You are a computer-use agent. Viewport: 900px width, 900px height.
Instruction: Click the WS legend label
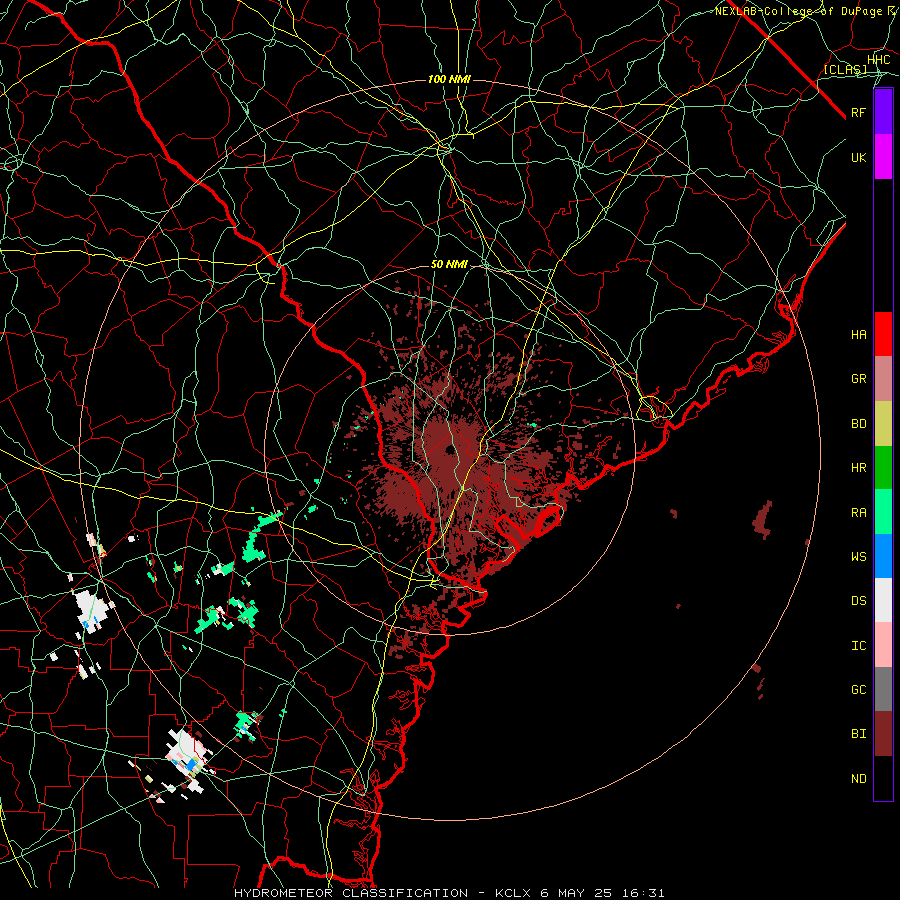[859, 557]
